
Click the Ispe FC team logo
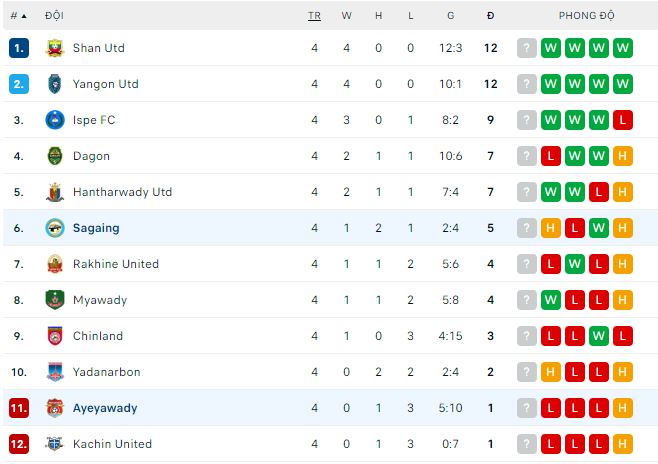click(55, 120)
